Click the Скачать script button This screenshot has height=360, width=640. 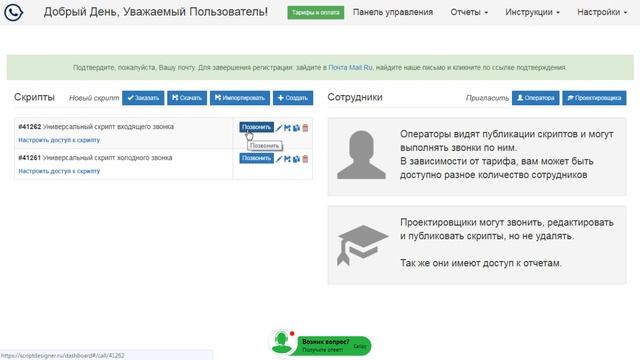pos(187,98)
